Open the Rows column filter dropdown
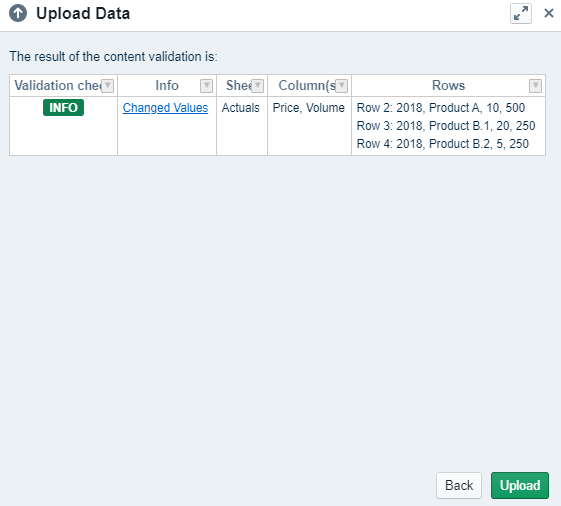The image size is (561, 506). pyautogui.click(x=535, y=86)
